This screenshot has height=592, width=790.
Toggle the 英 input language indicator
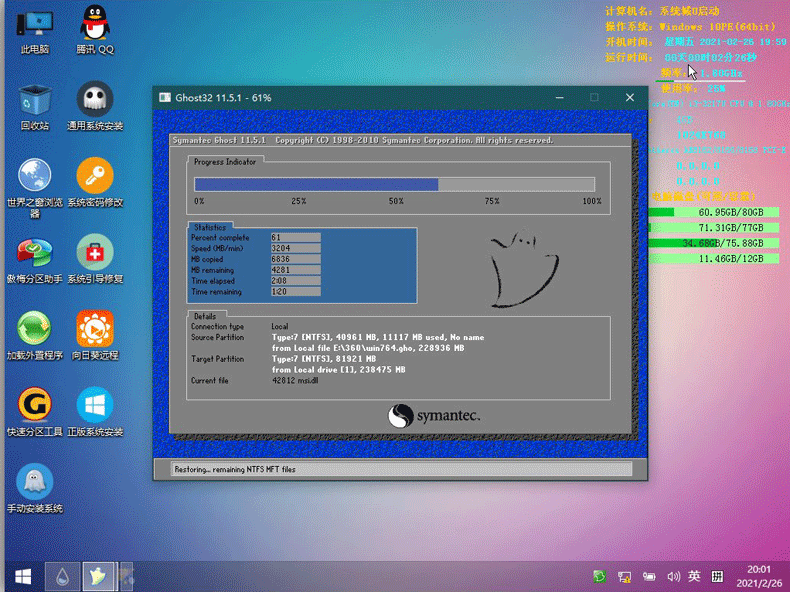695,576
